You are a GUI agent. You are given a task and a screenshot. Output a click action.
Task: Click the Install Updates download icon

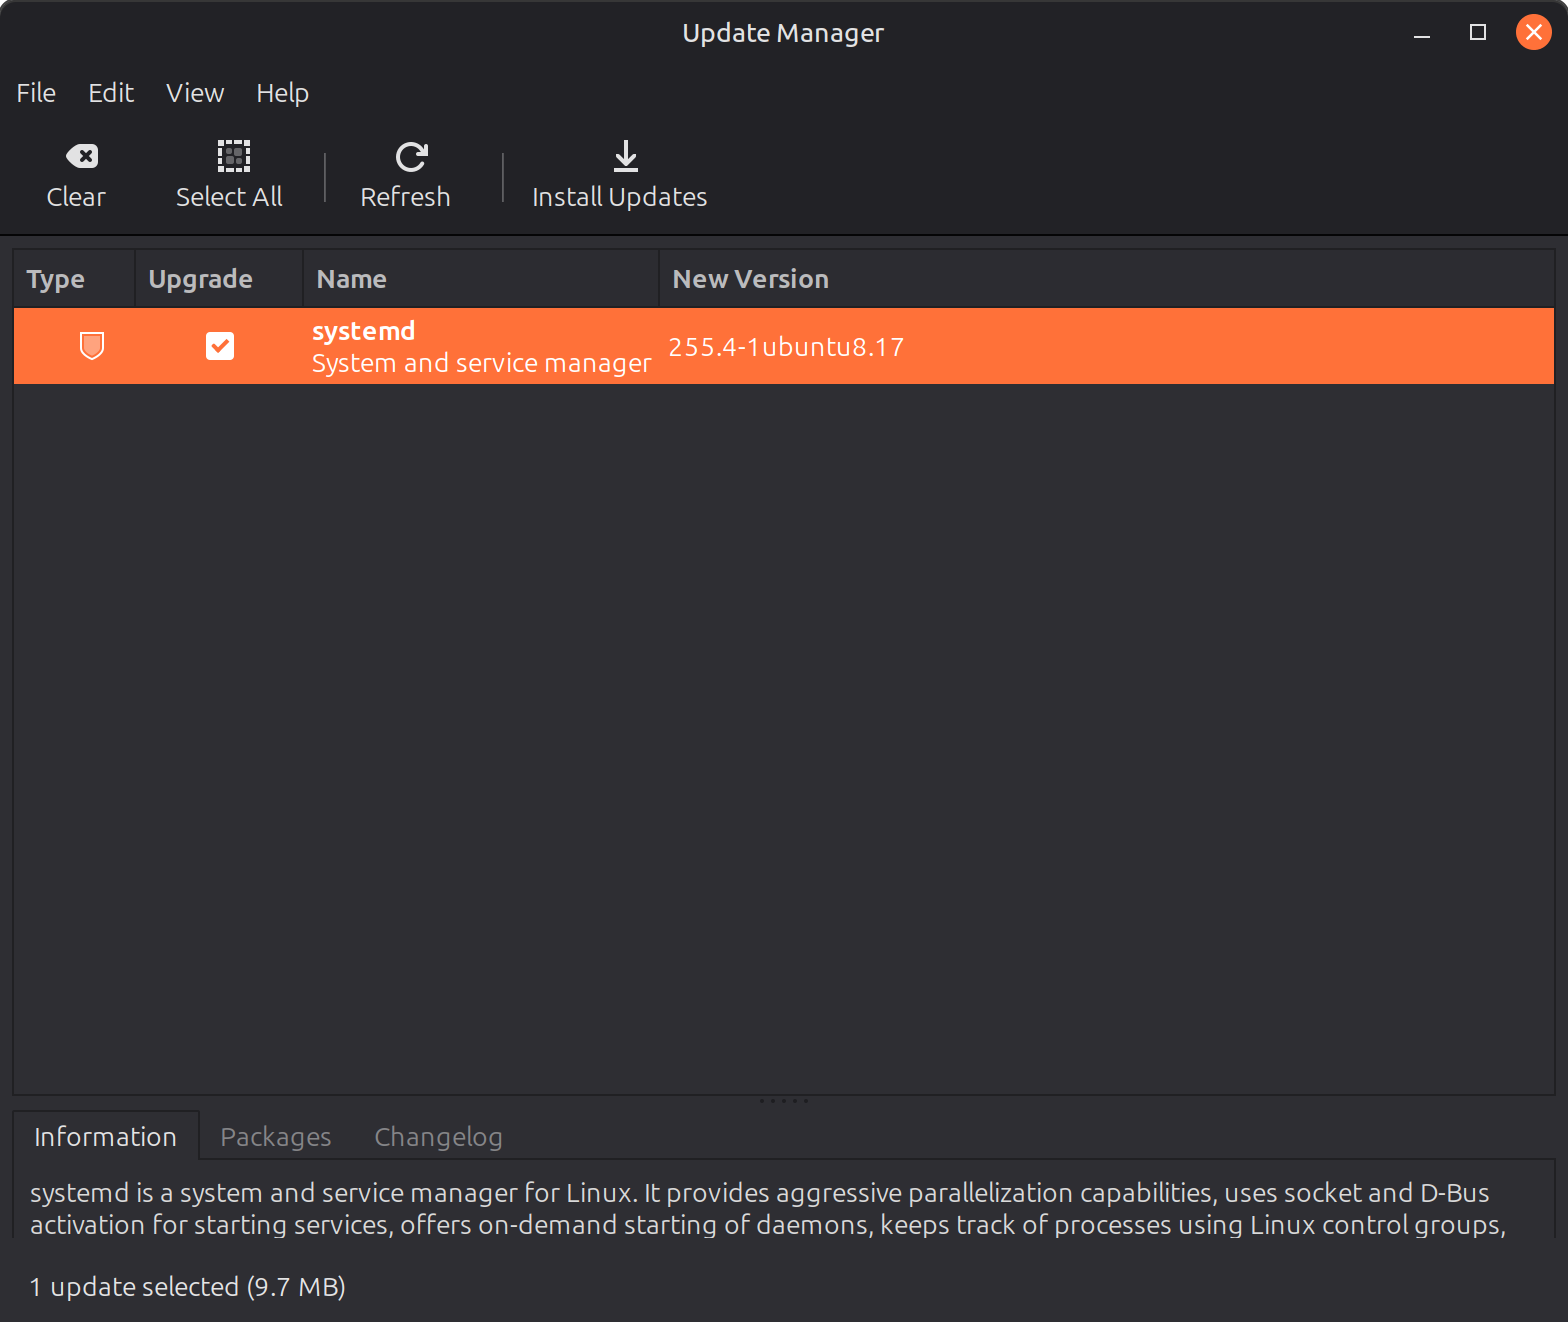click(626, 156)
